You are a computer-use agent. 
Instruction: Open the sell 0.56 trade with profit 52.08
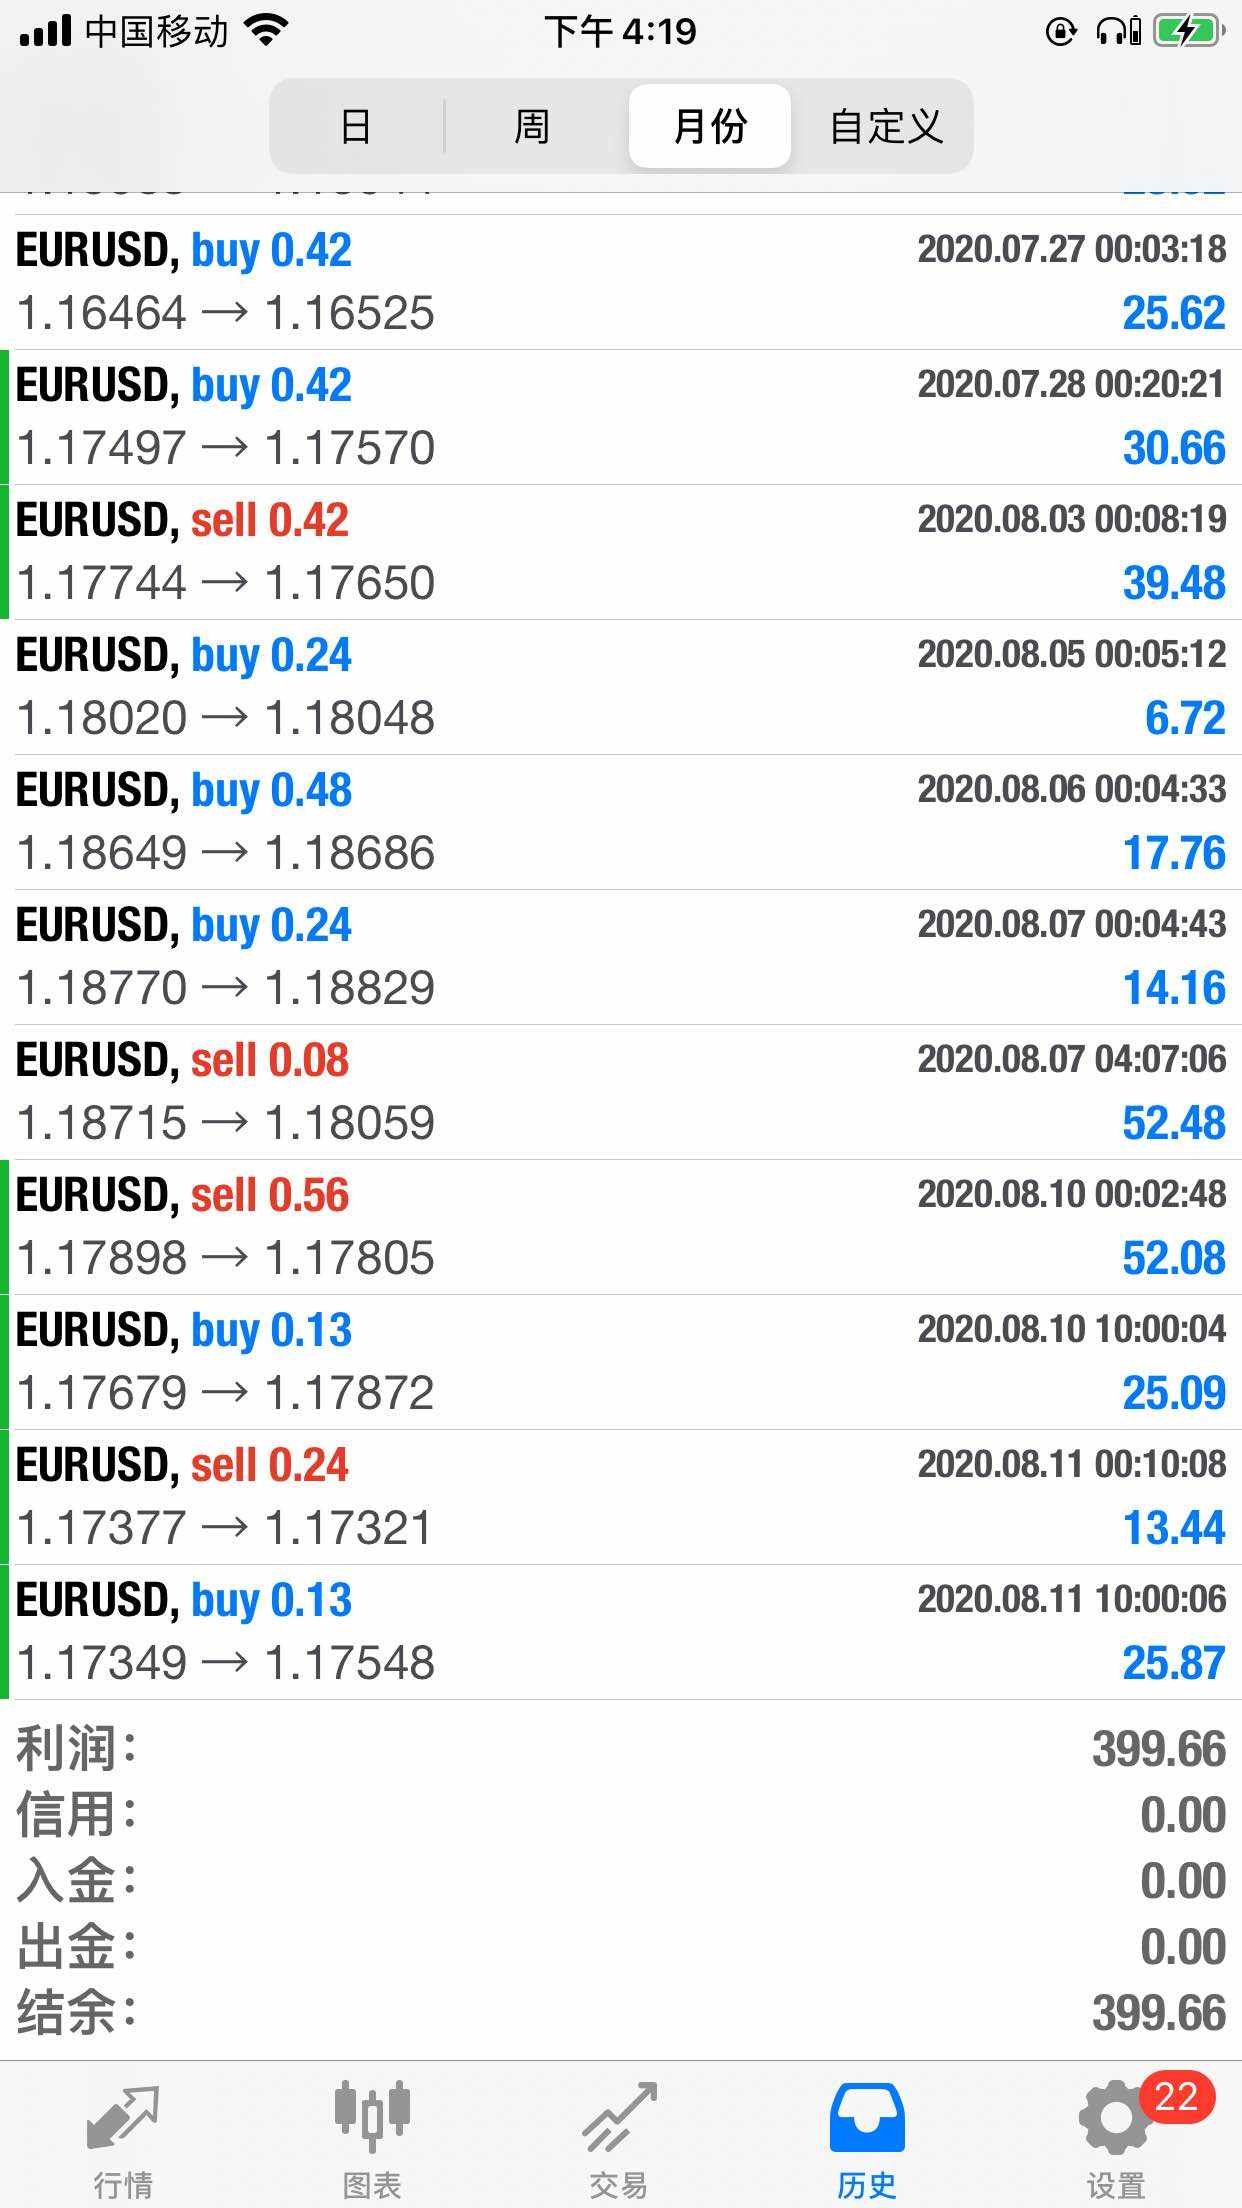click(621, 1227)
